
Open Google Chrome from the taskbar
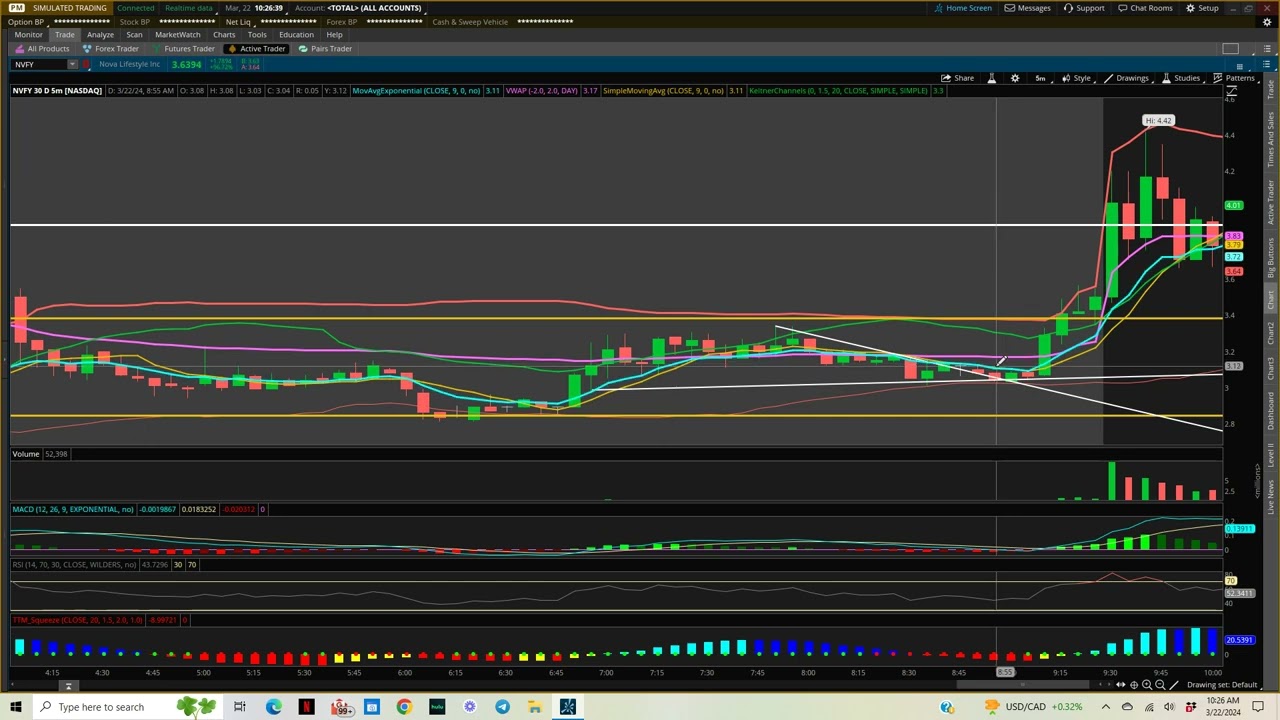[404, 707]
